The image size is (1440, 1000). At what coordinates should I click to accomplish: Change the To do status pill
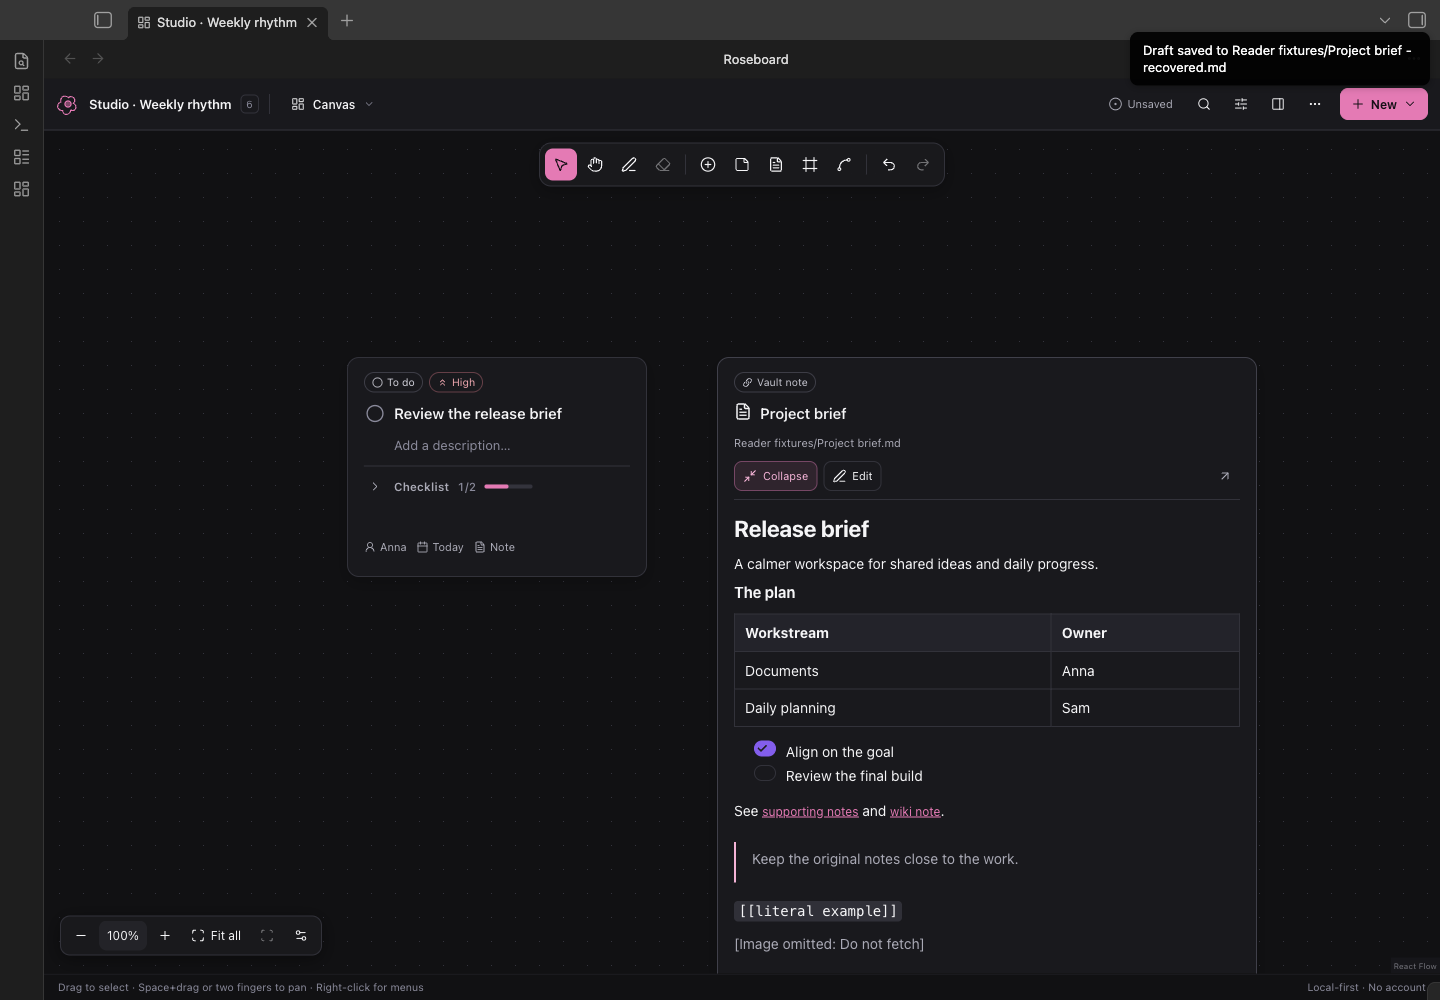pyautogui.click(x=394, y=382)
